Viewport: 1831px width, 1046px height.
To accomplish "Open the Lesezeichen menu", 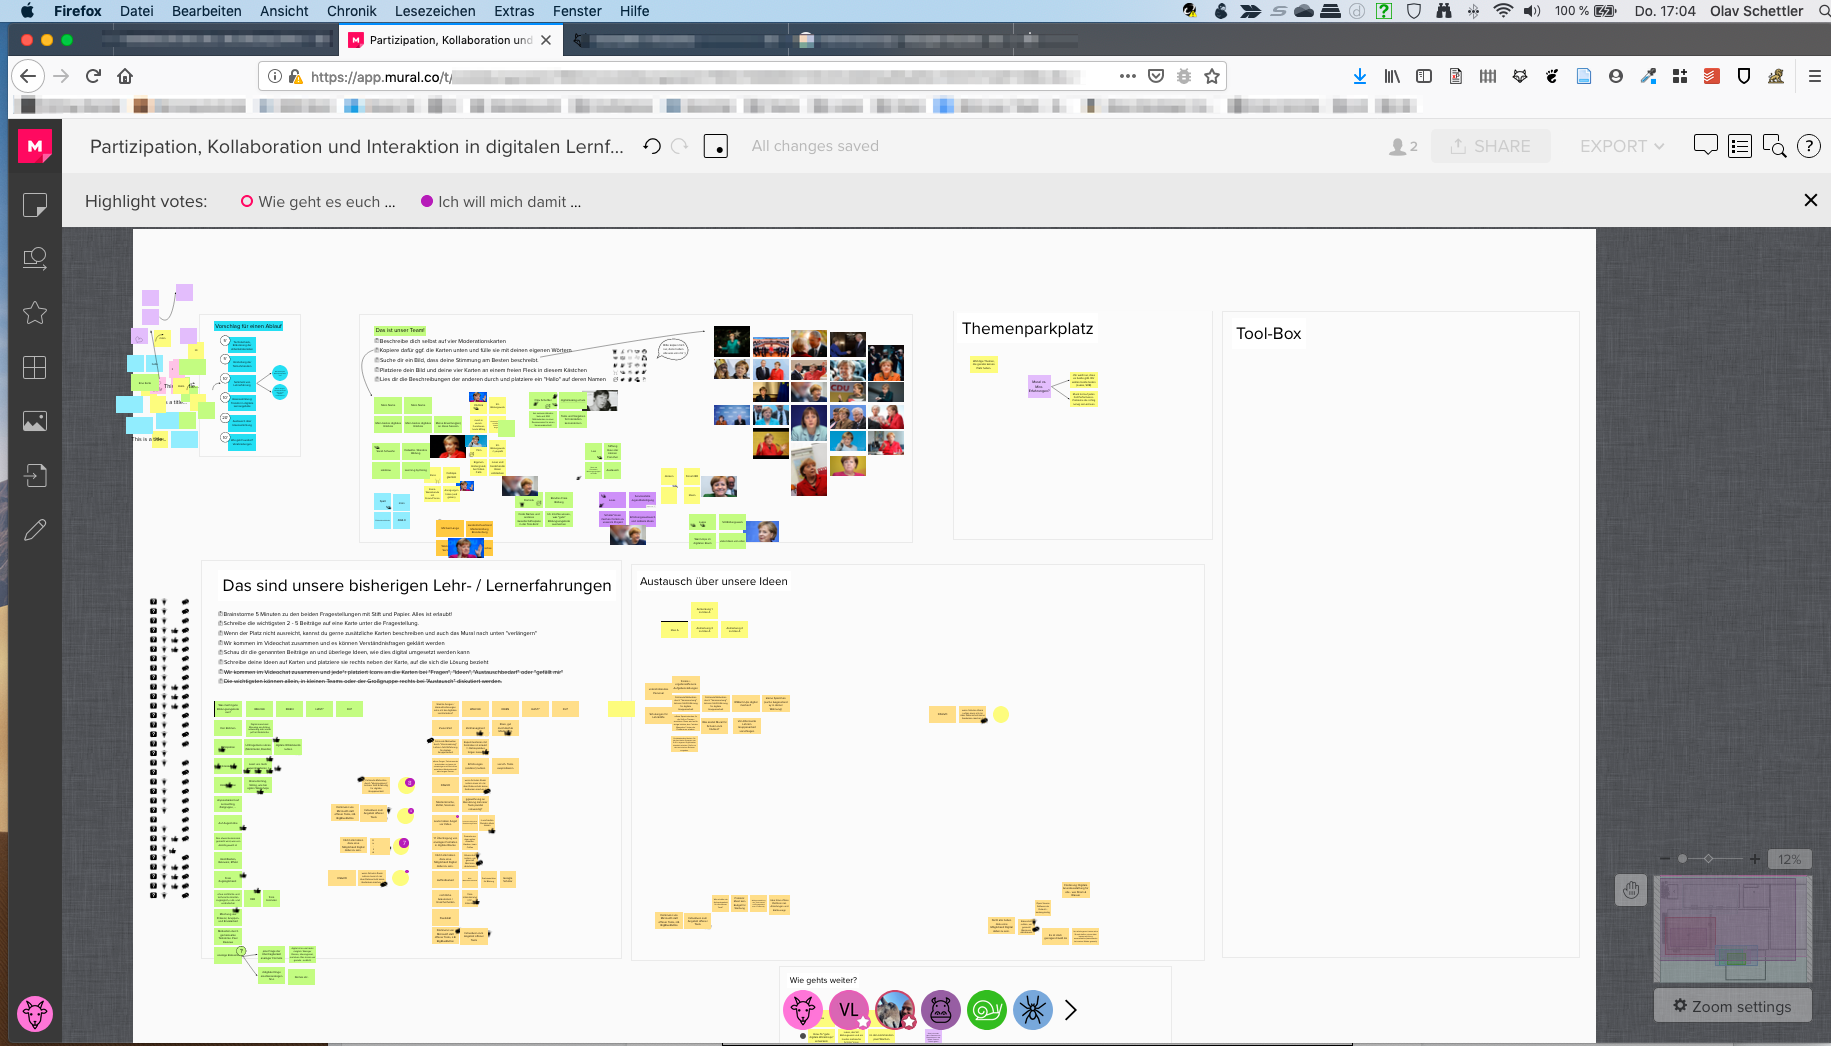I will 435,11.
